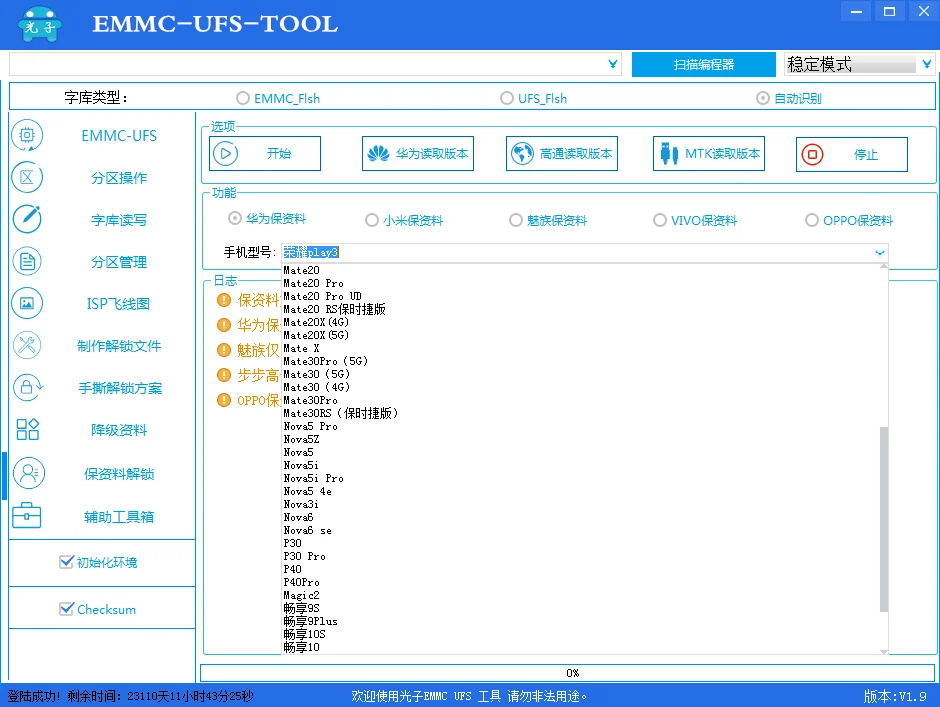
Task: Click the 0% progress bar
Action: (569, 673)
